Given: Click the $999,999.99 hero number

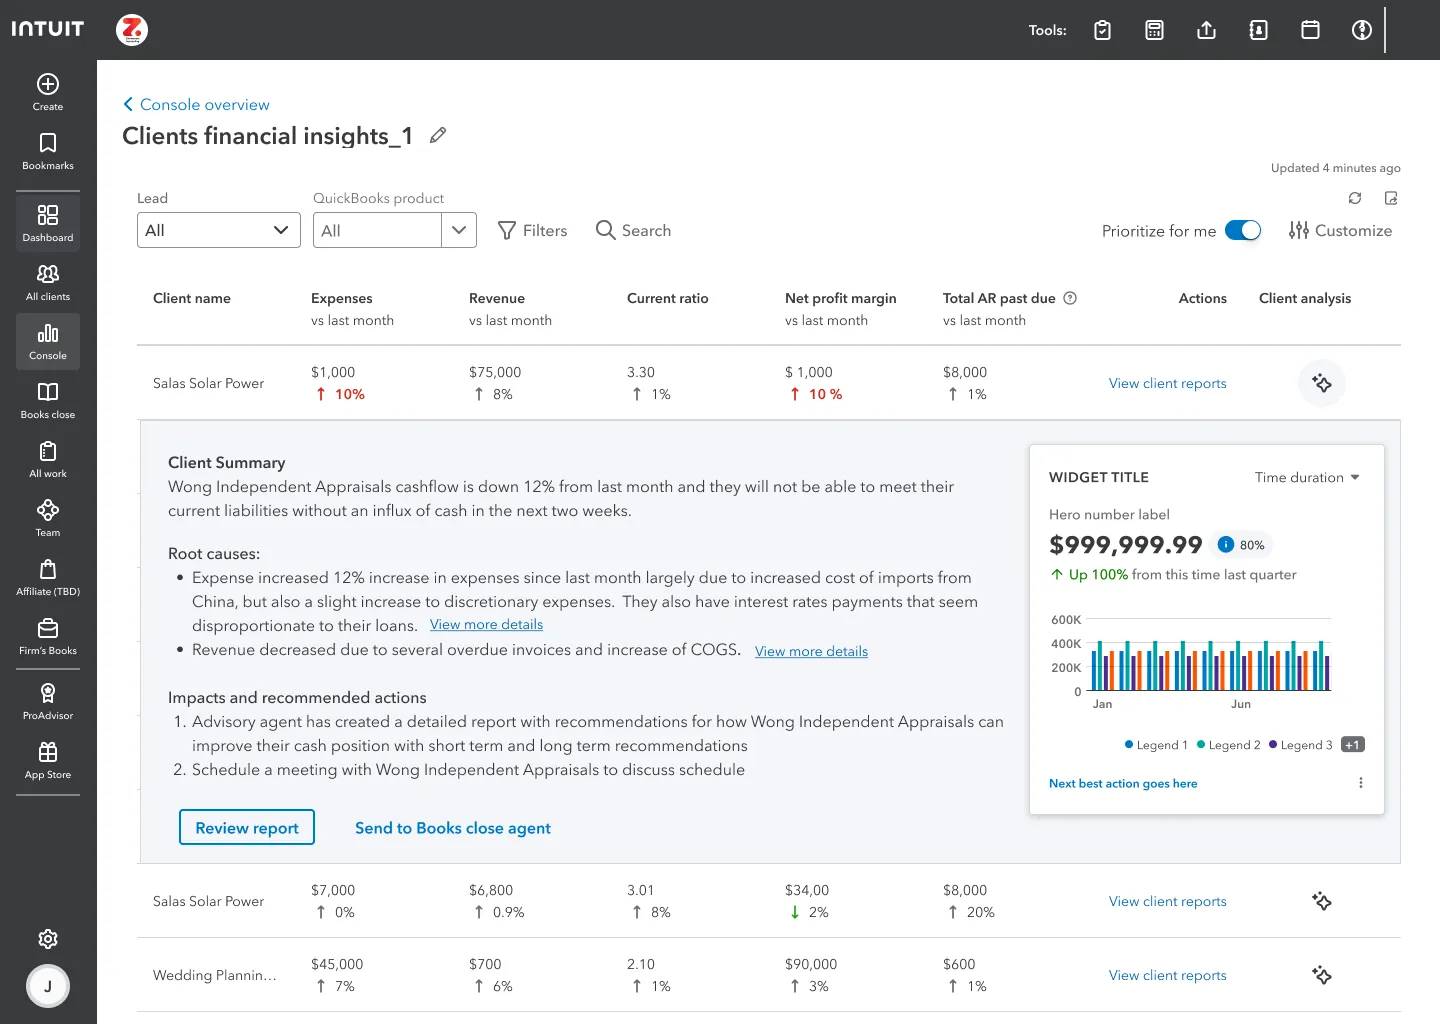Looking at the screenshot, I should (1125, 545).
